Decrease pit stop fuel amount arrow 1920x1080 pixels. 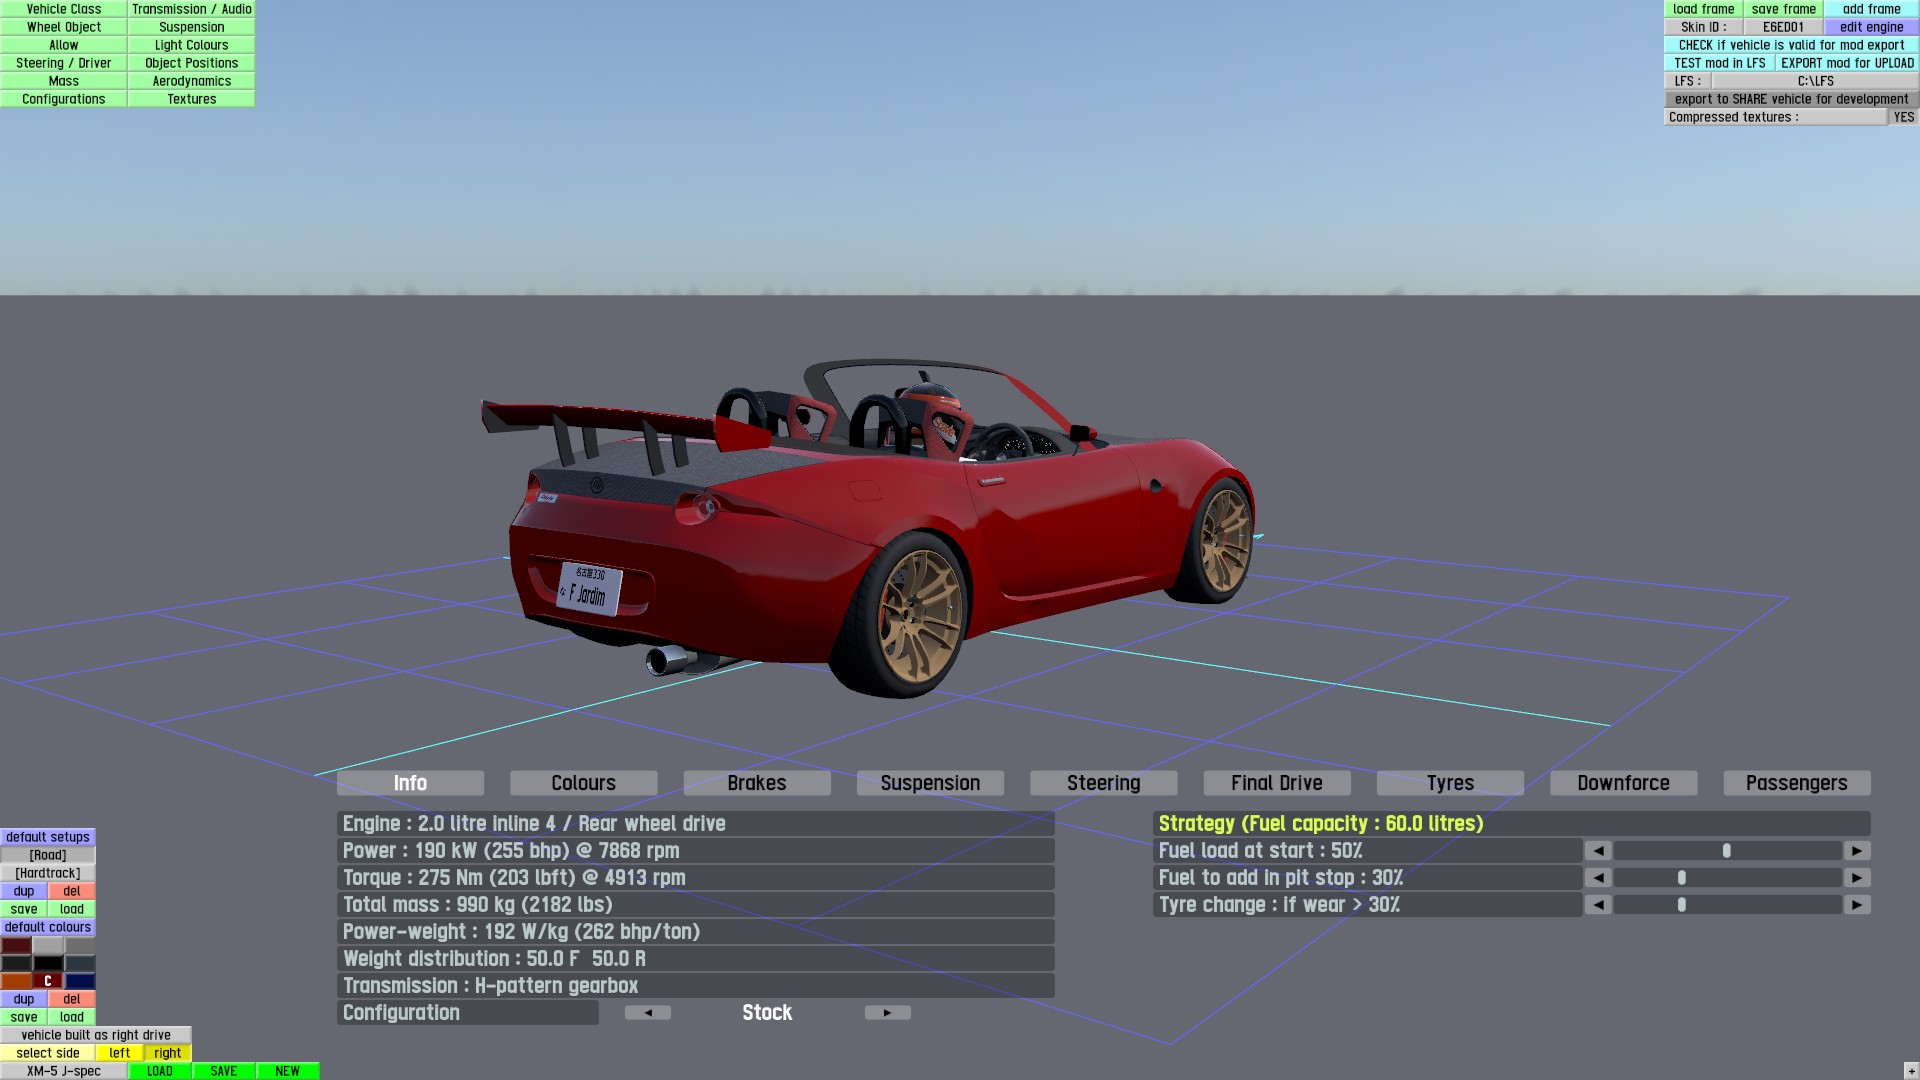click(1598, 878)
